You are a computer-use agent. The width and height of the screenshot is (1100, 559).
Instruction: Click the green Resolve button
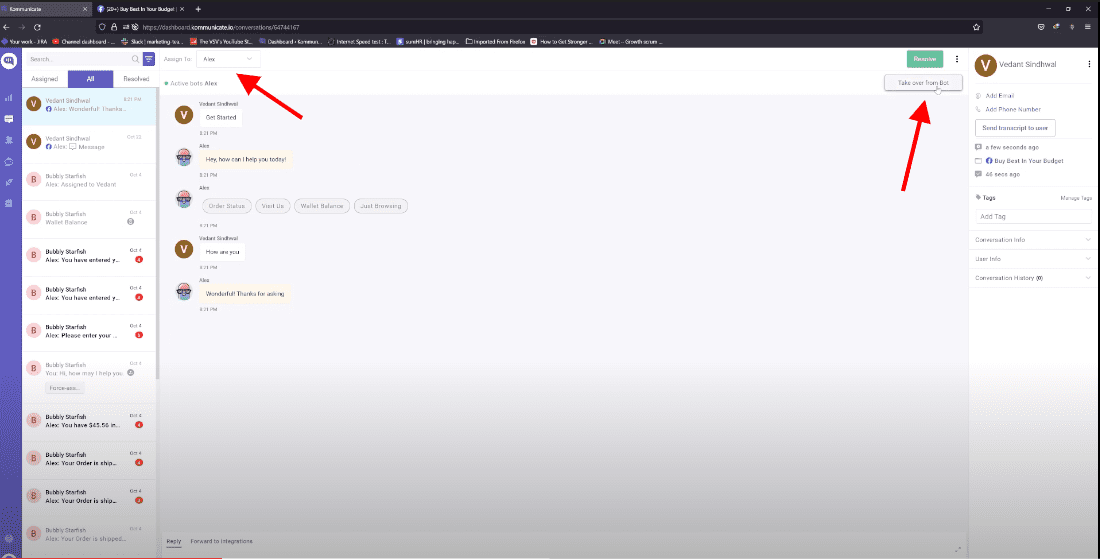click(924, 59)
